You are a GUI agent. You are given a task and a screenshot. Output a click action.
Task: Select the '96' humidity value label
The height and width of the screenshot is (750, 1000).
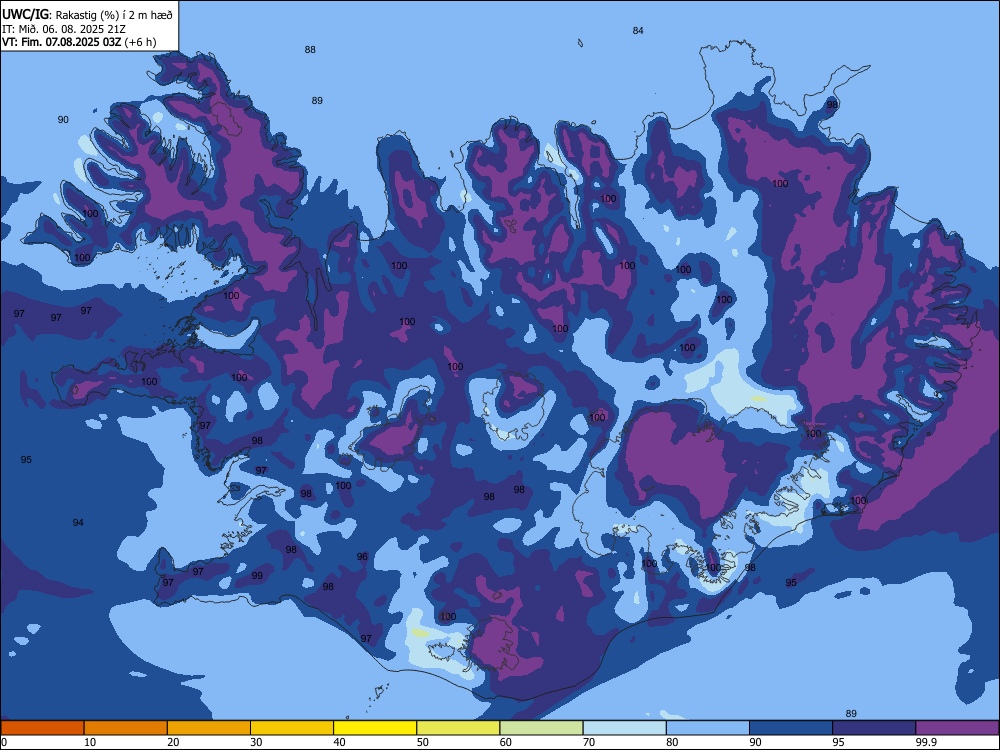point(362,557)
